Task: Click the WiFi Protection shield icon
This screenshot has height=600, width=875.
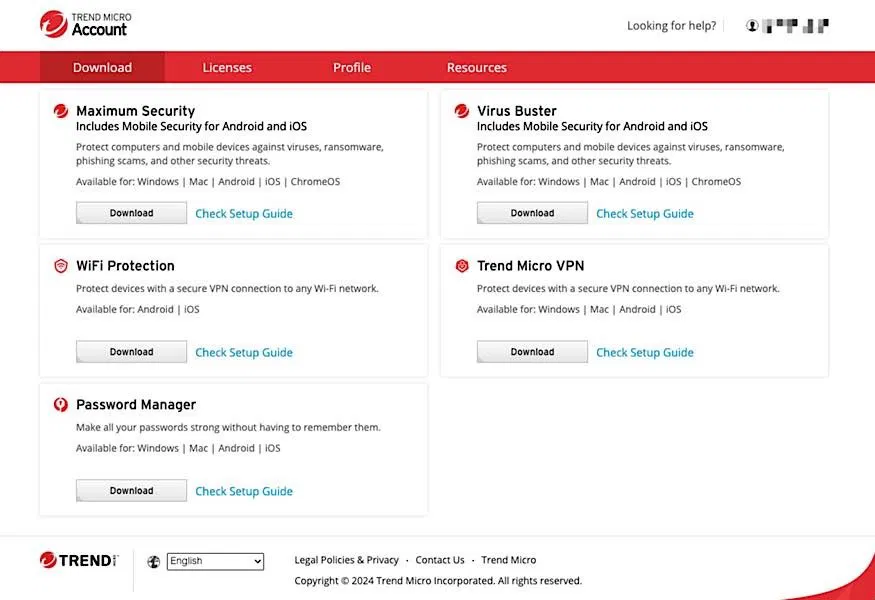Action: click(x=61, y=266)
